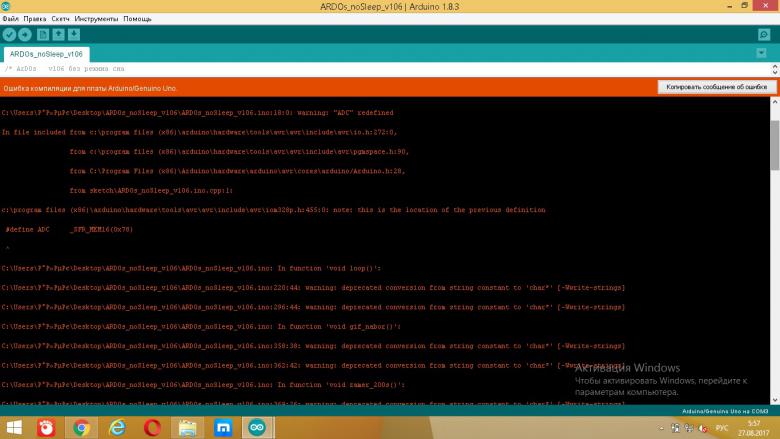780x439 pixels.
Task: Open File Explorer from the taskbar
Action: click(188, 428)
